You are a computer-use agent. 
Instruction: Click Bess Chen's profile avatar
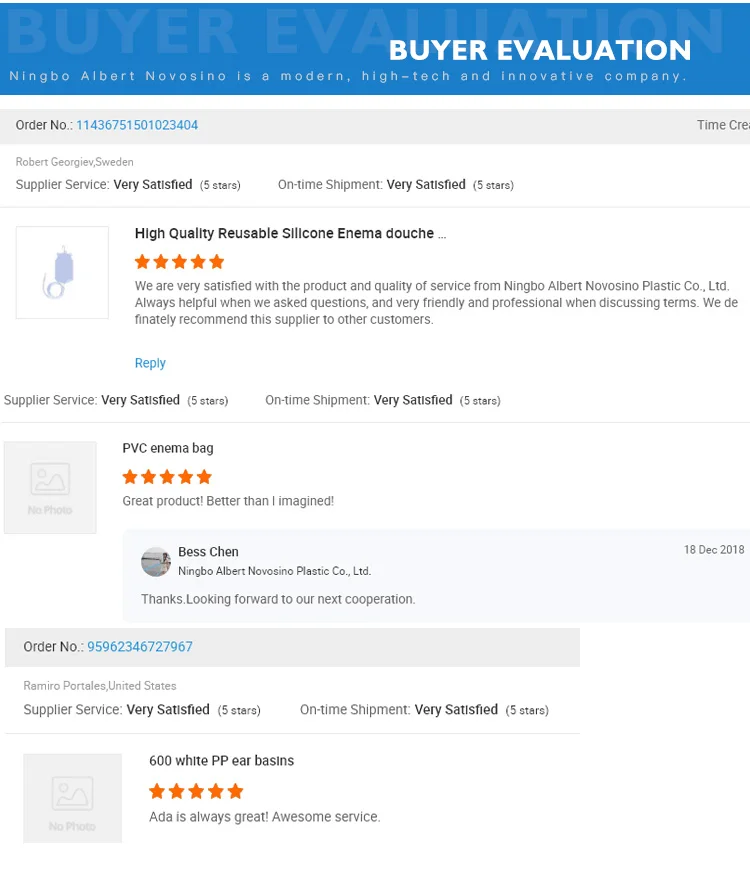pyautogui.click(x=156, y=562)
